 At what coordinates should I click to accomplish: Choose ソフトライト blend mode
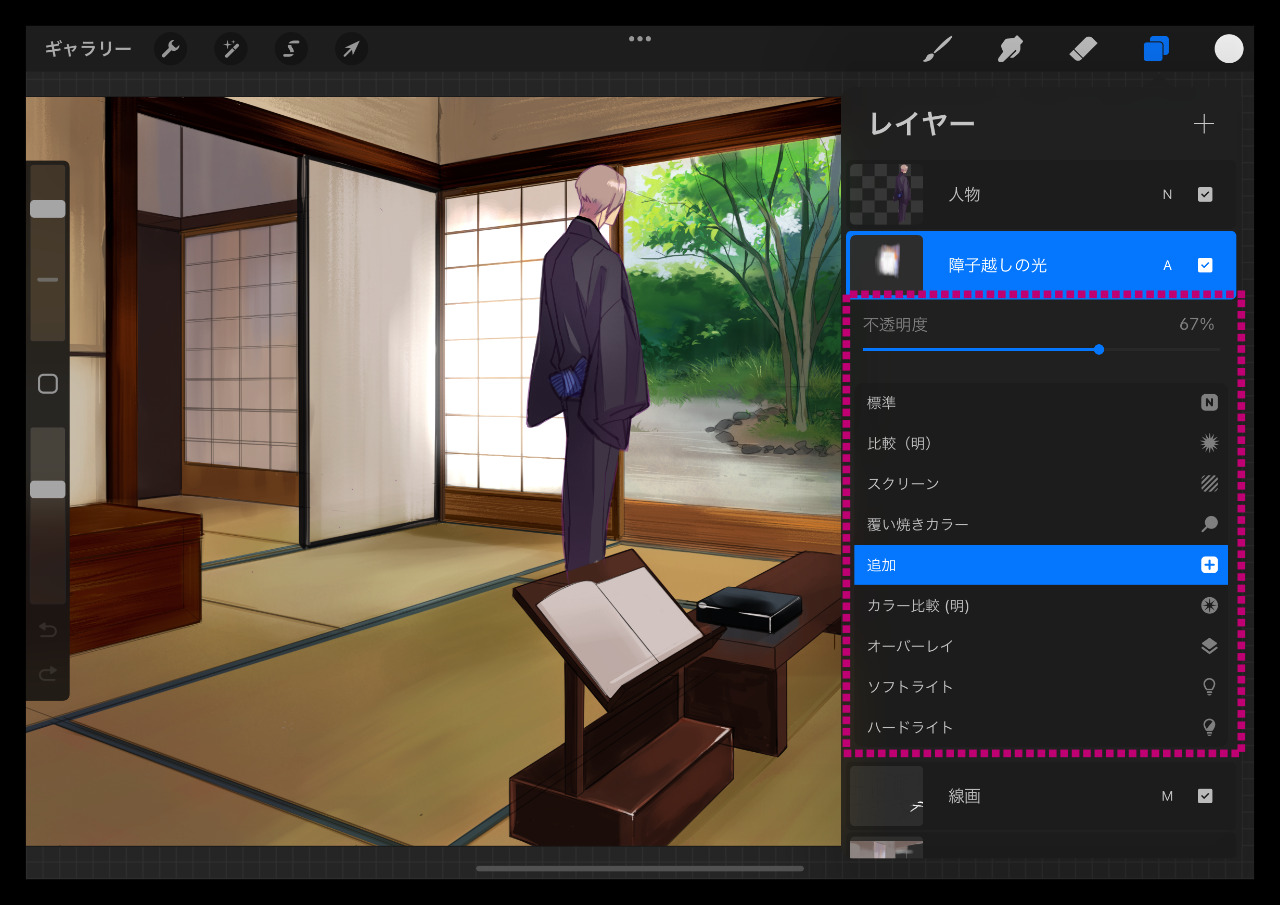point(1041,687)
